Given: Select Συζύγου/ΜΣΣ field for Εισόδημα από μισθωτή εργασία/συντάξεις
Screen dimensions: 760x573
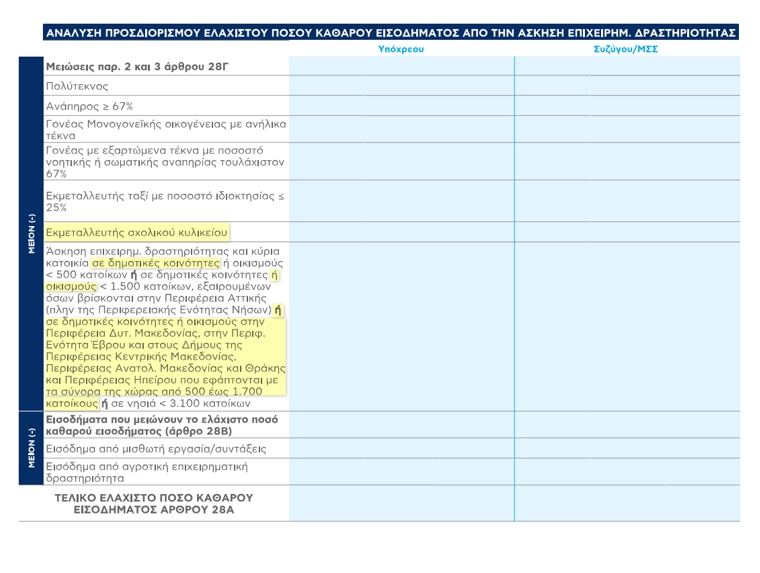Looking at the screenshot, I should tap(628, 447).
